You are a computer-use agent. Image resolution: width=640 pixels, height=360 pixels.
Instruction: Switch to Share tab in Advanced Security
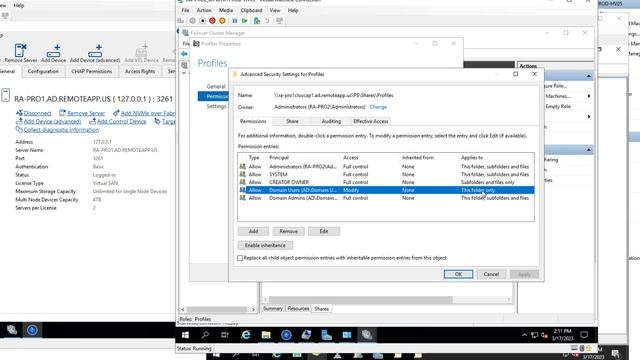(x=292, y=121)
